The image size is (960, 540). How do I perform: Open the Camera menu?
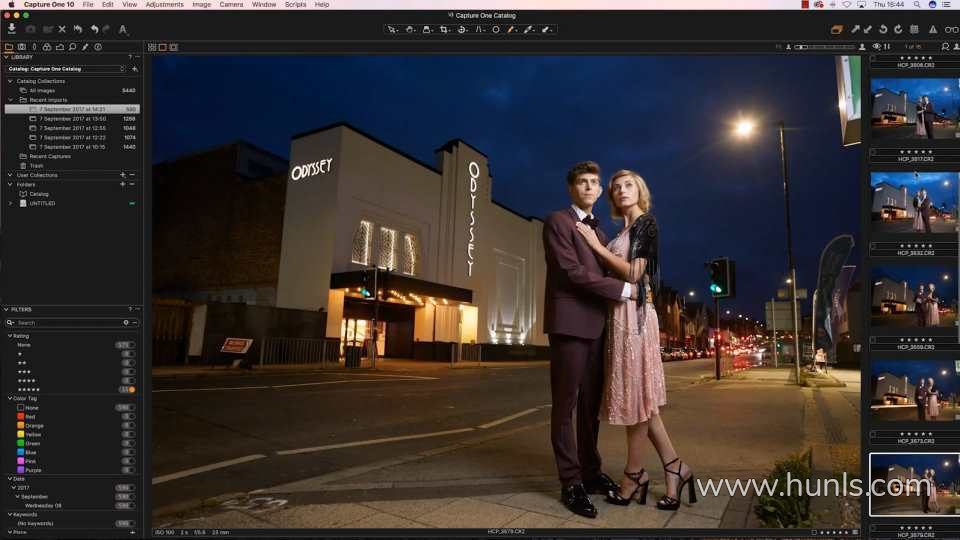pyautogui.click(x=231, y=4)
